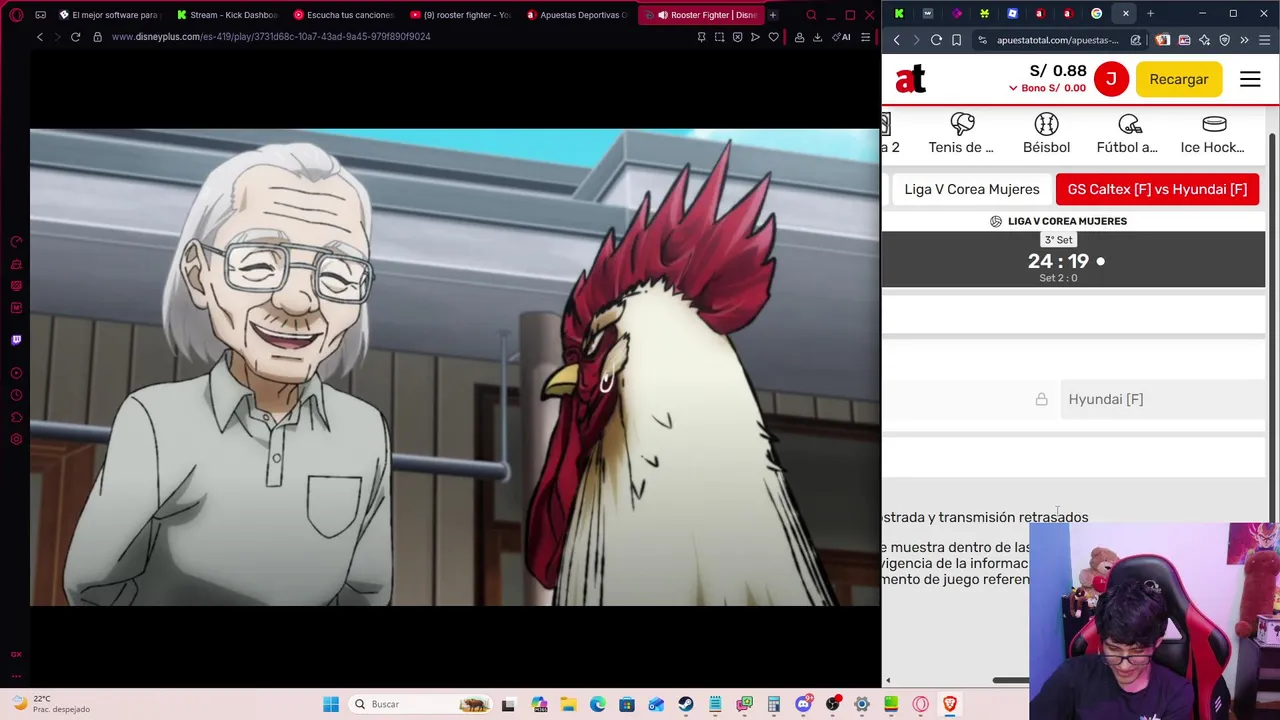Viewport: 1280px width, 720px height.
Task: Click the Rooster Fighter video frame
Action: click(455, 367)
